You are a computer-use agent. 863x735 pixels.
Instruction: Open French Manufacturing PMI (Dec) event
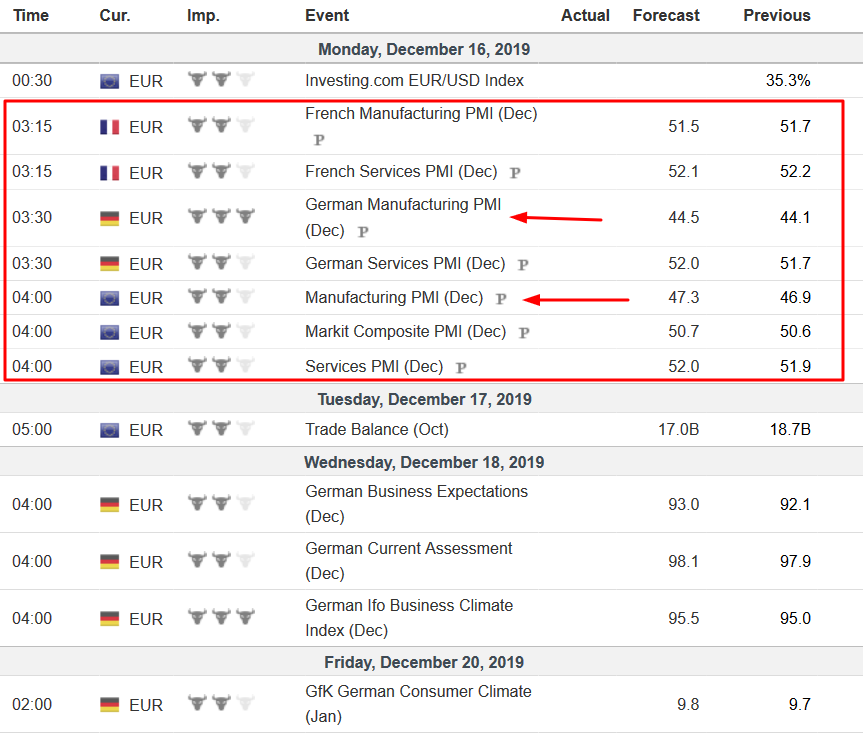421,113
